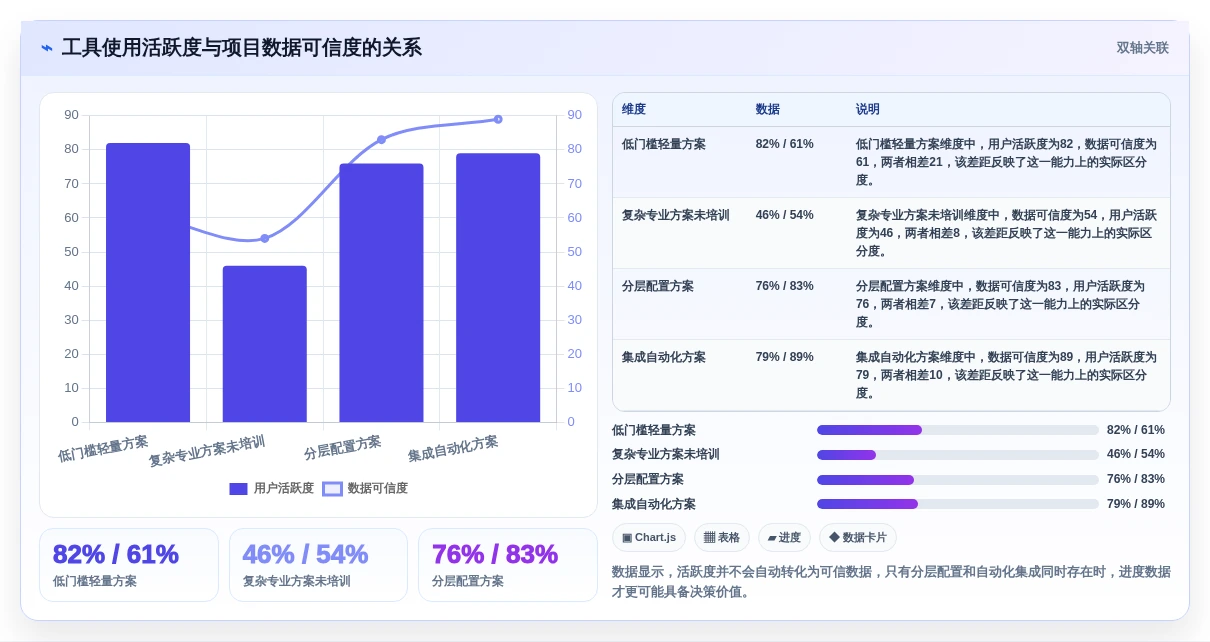Screen dimensions: 1210x642
Task: Click 82% / 61% value beside progress bar
Action: [1136, 430]
